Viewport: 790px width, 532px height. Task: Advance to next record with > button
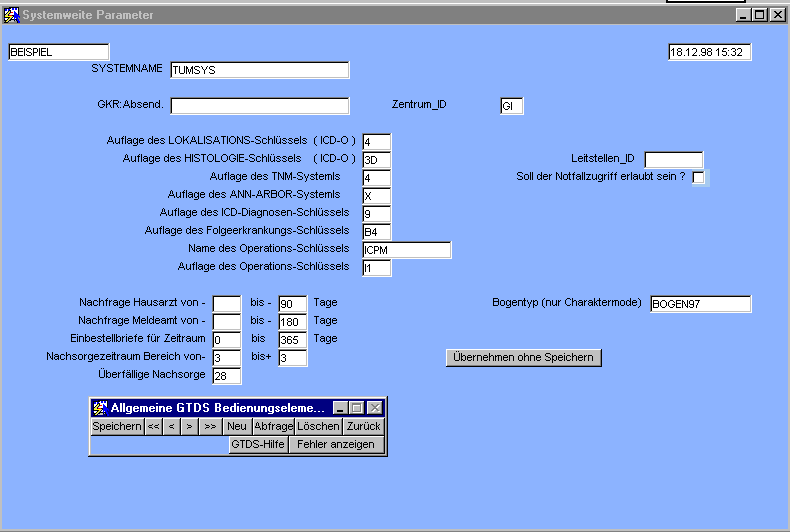click(x=190, y=426)
